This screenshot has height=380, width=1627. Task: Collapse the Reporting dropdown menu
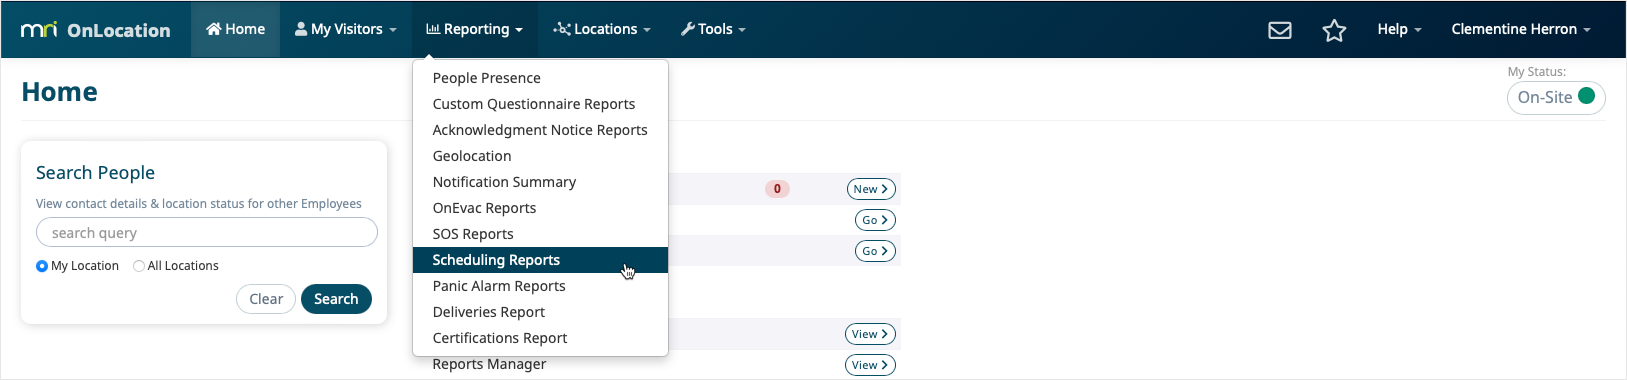[x=474, y=29]
